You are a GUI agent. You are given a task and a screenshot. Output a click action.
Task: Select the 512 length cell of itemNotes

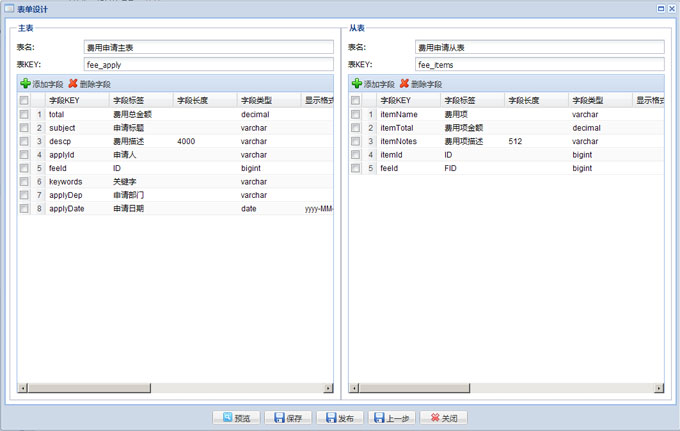coord(536,141)
